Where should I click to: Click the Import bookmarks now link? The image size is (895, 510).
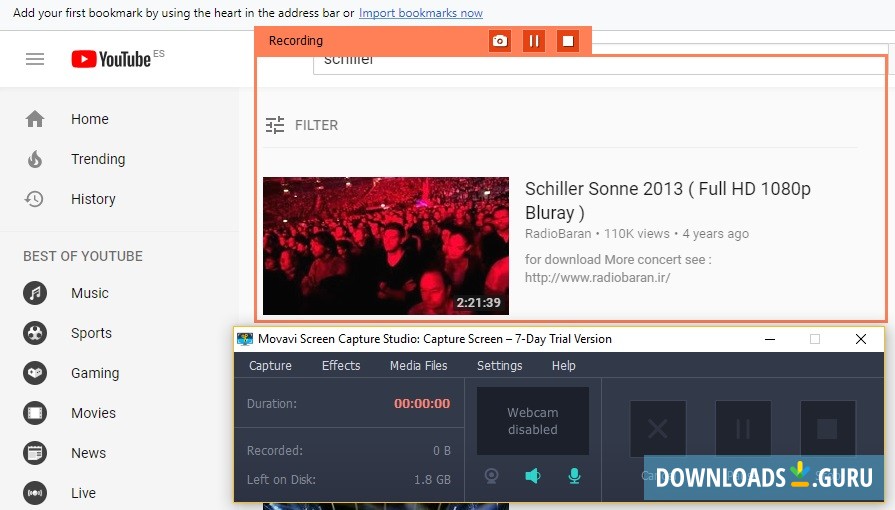click(x=421, y=13)
